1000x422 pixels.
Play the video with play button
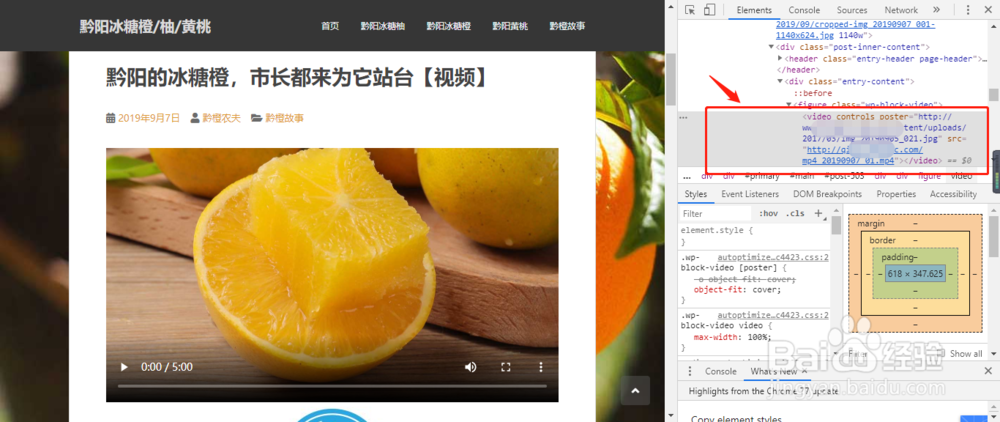pyautogui.click(x=124, y=367)
